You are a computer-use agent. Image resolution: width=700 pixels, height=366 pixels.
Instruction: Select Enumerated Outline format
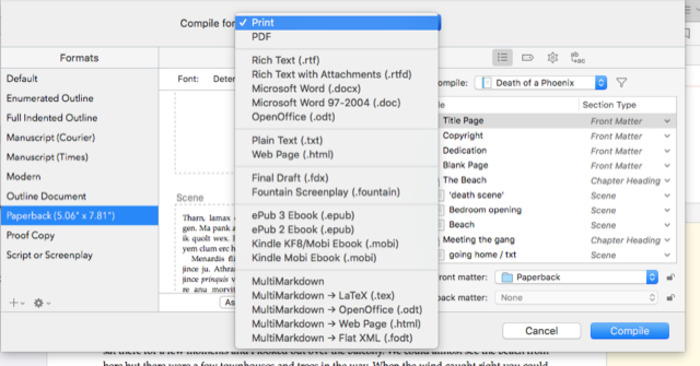(79, 98)
